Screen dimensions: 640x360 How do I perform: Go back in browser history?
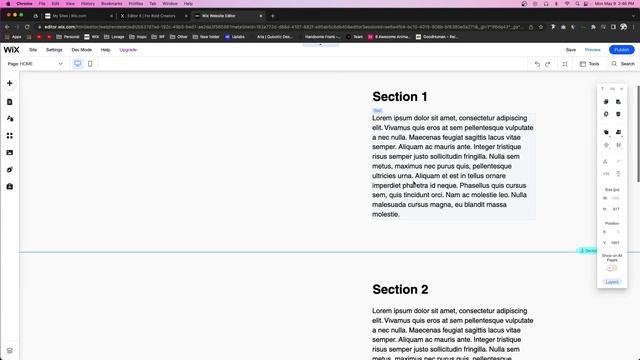(x=7, y=27)
